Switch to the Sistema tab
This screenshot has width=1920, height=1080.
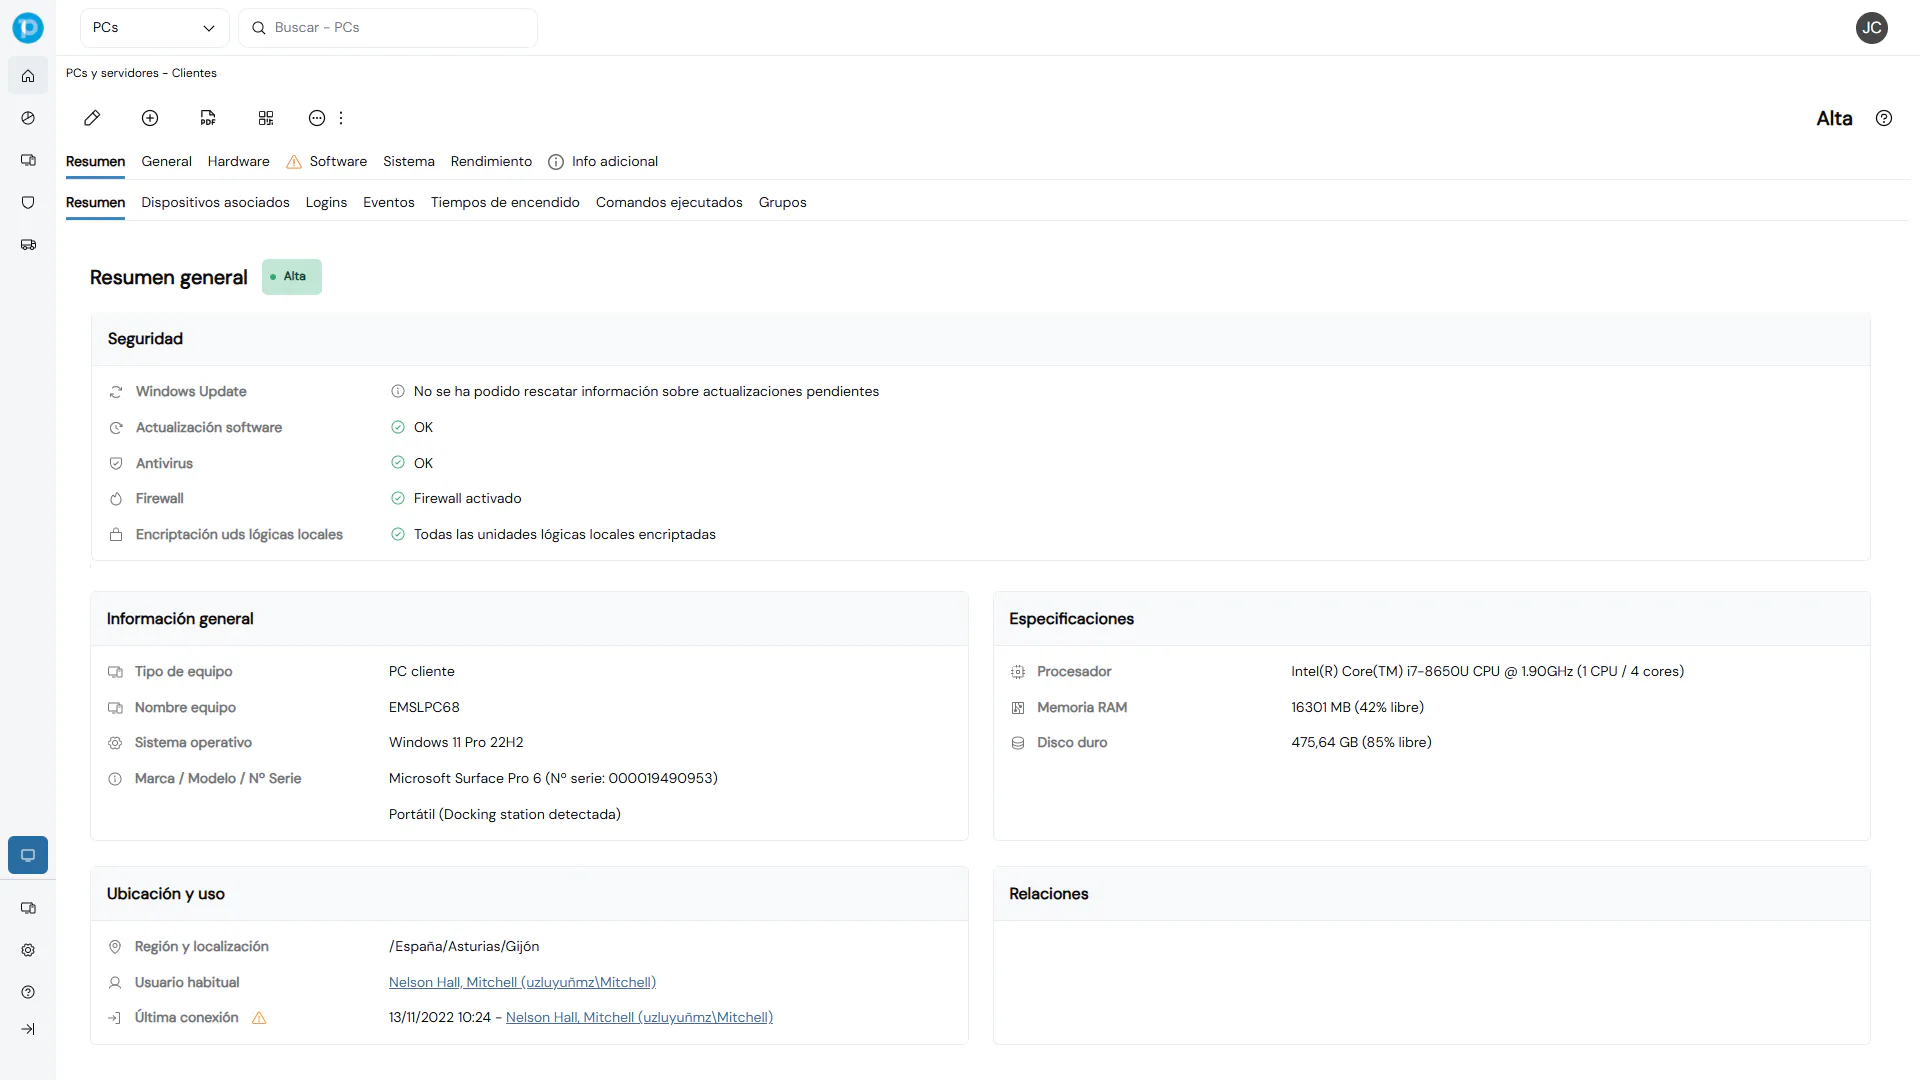tap(409, 162)
